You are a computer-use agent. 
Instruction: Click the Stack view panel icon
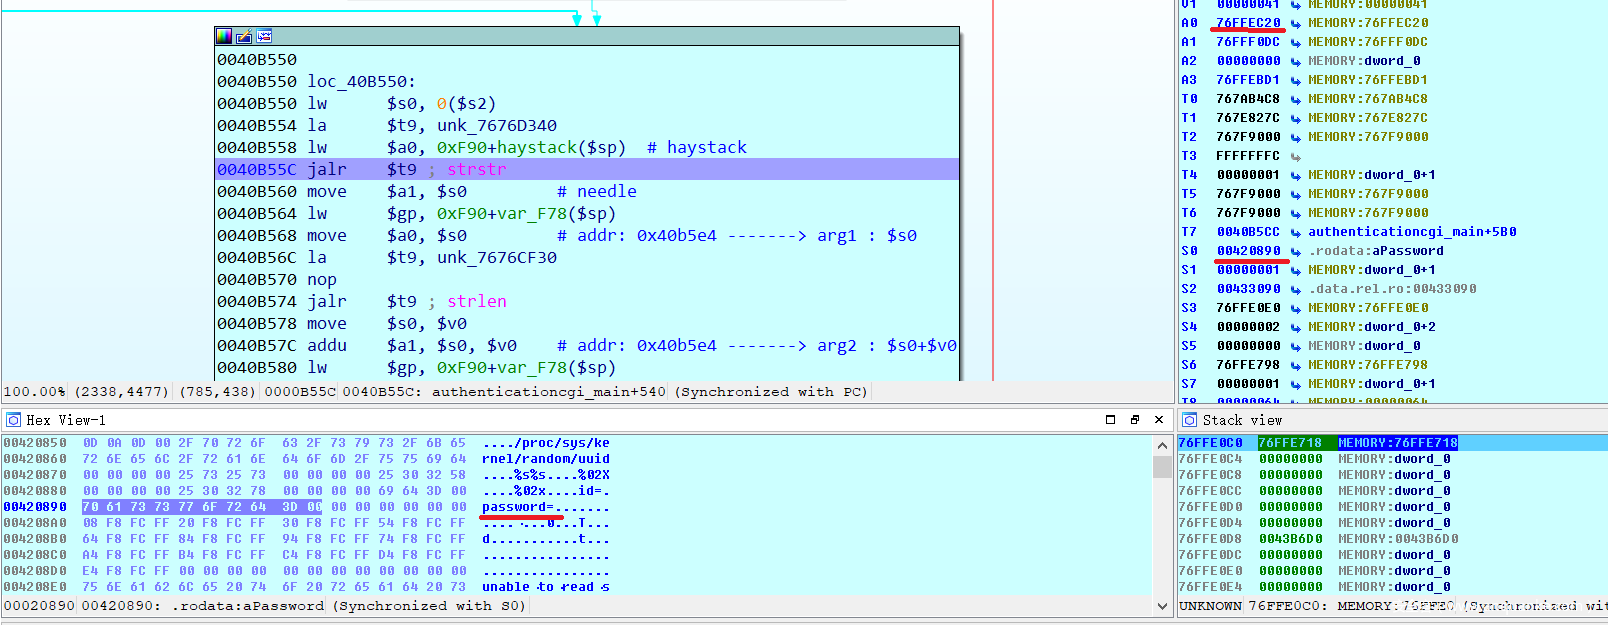coord(1190,420)
